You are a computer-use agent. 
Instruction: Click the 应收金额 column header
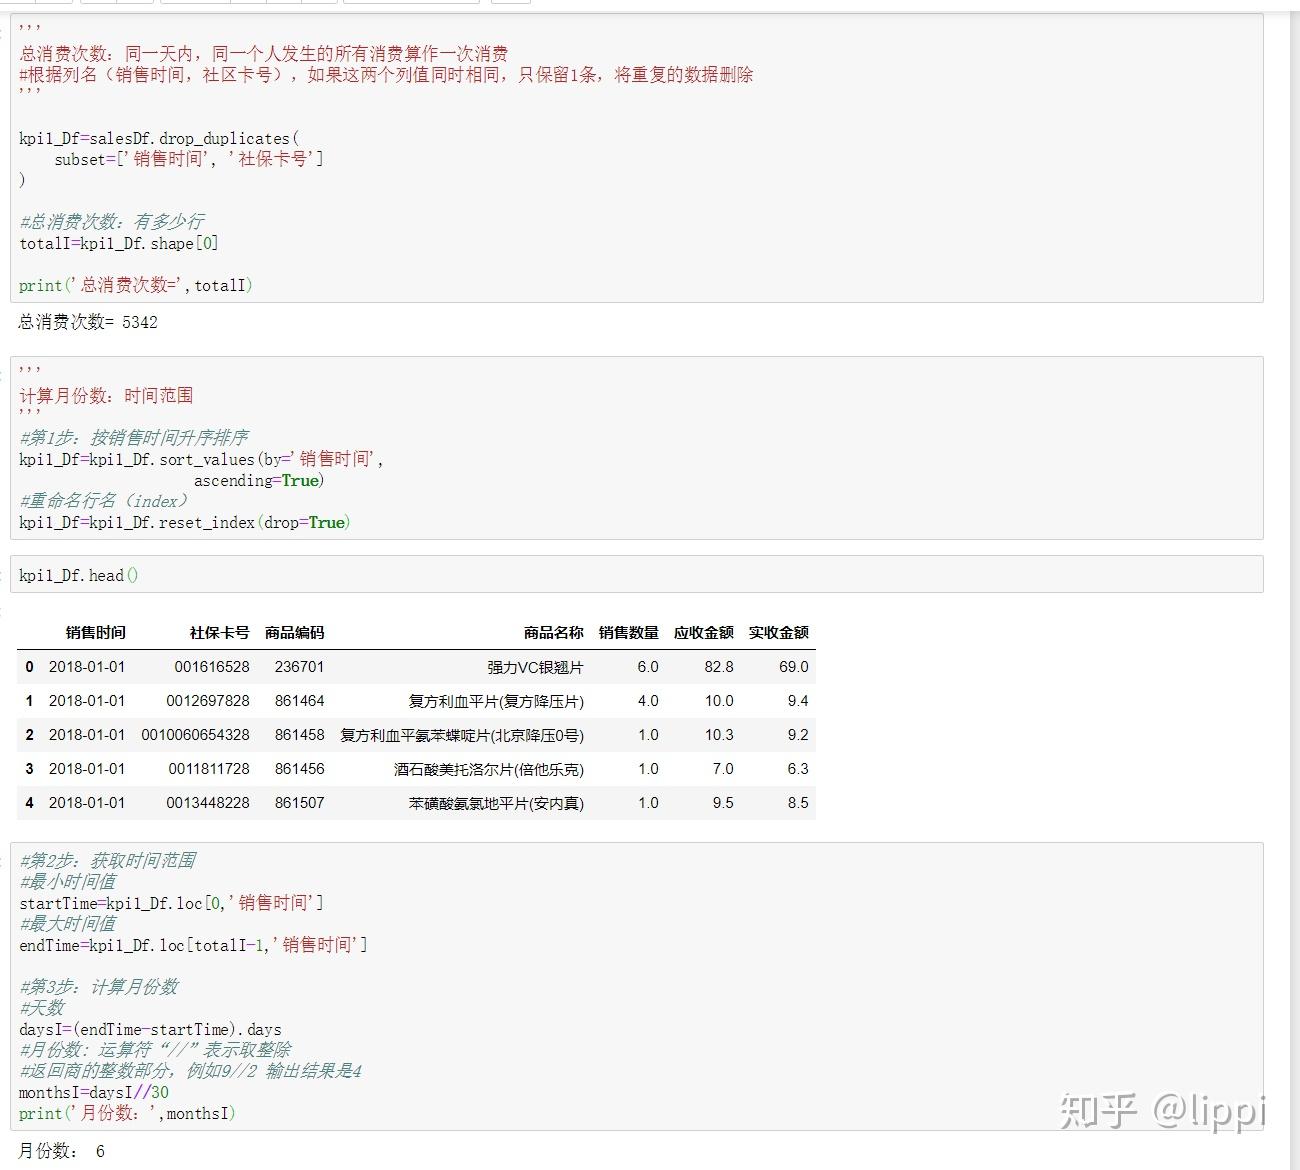[x=704, y=632]
